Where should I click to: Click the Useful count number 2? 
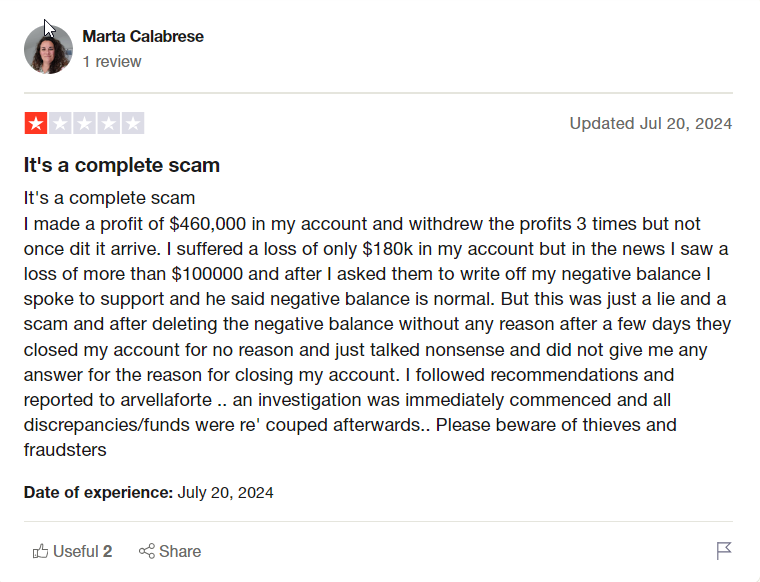coord(108,551)
